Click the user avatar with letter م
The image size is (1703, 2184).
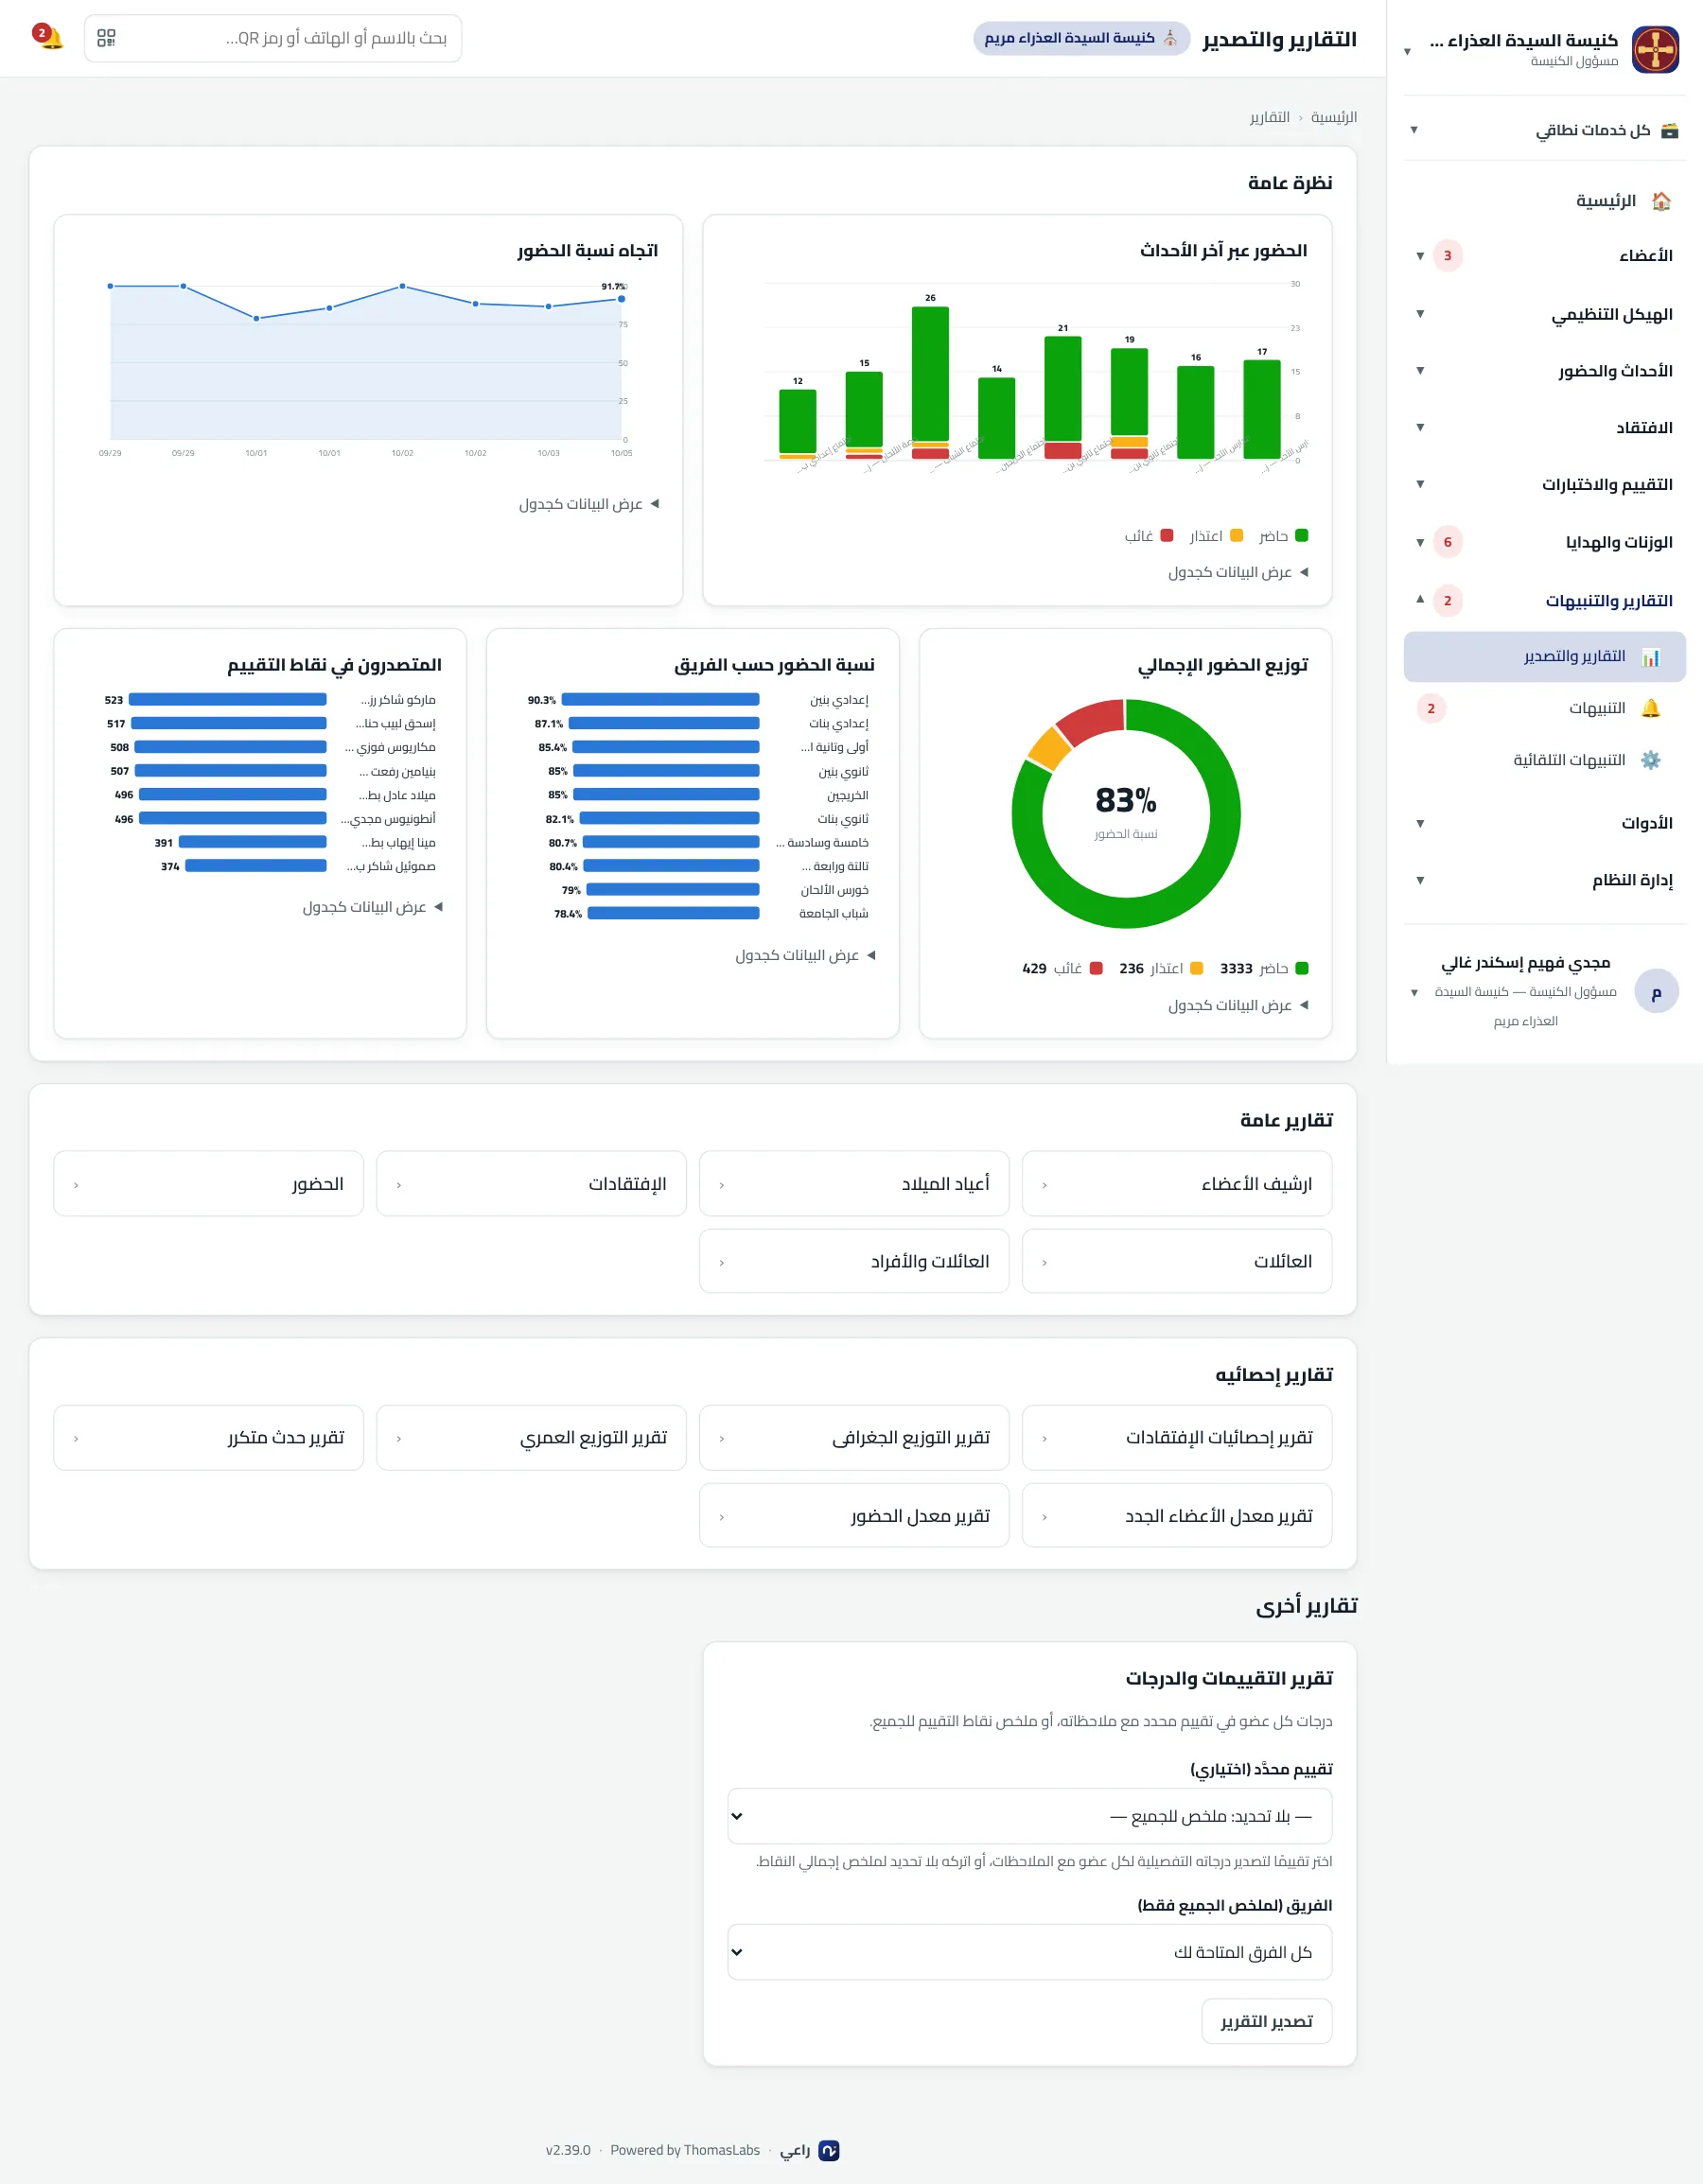click(x=1656, y=992)
